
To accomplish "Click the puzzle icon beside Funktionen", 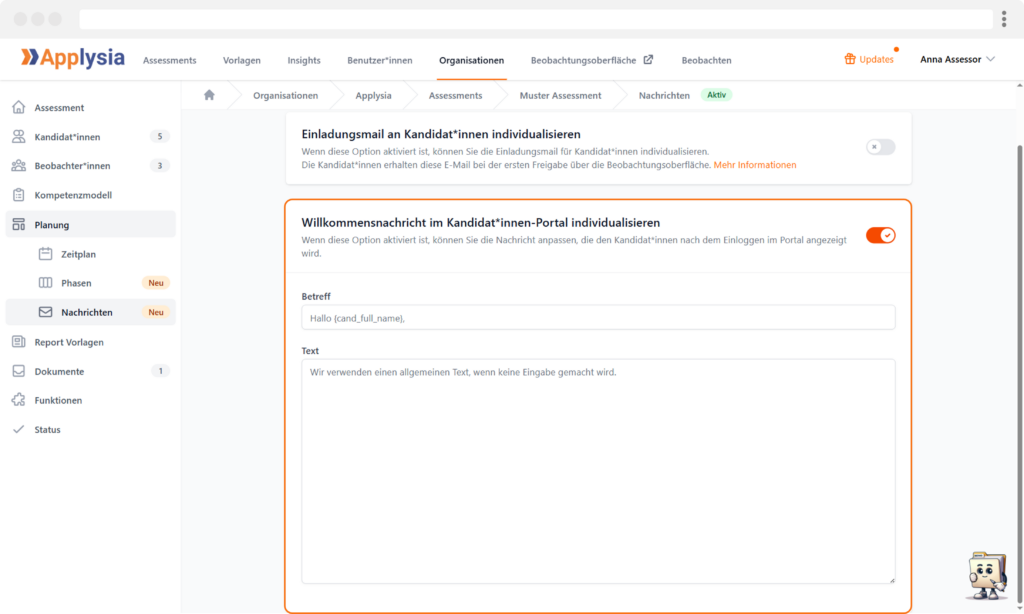I will (18, 400).
